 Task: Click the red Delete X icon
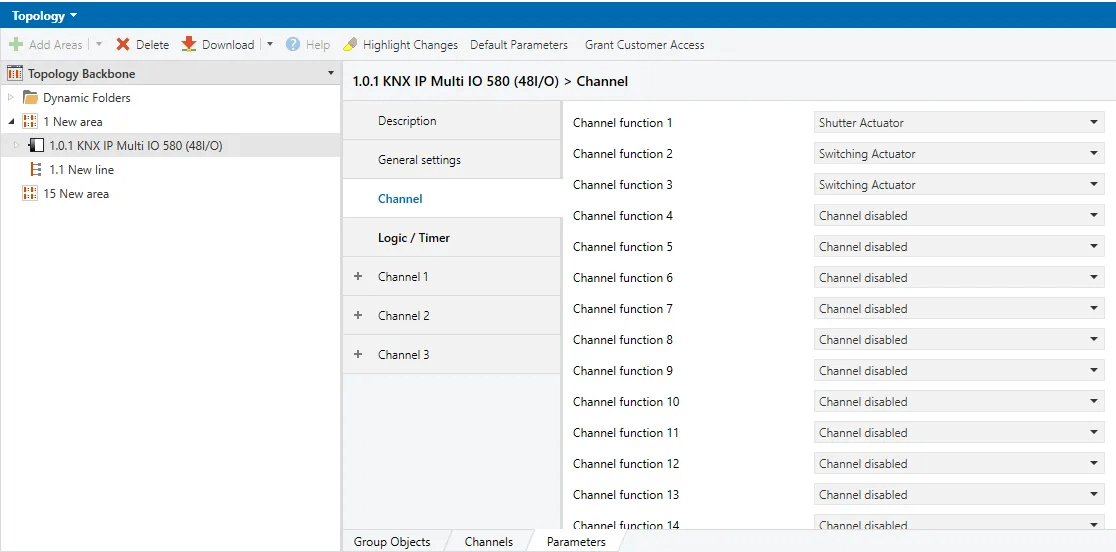(123, 45)
